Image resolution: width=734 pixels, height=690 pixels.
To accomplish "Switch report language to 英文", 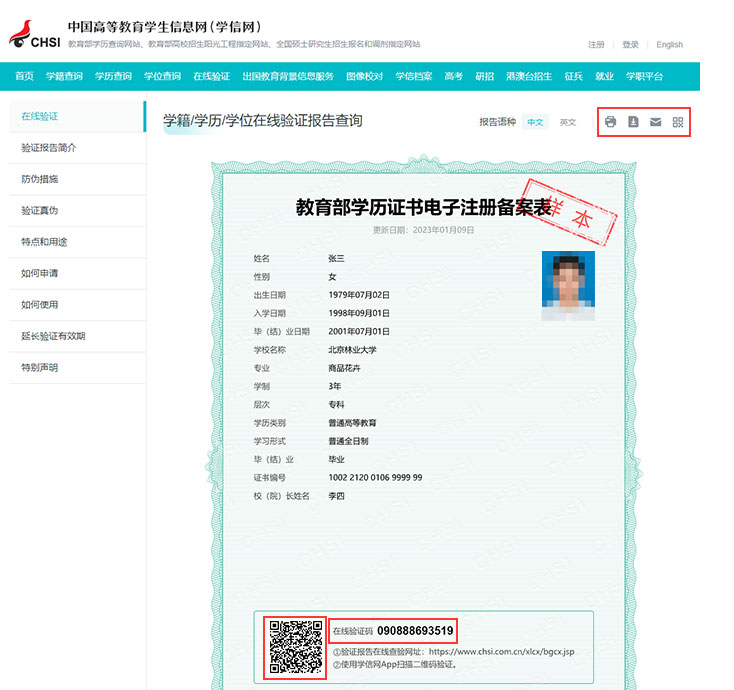I will pyautogui.click(x=567, y=122).
